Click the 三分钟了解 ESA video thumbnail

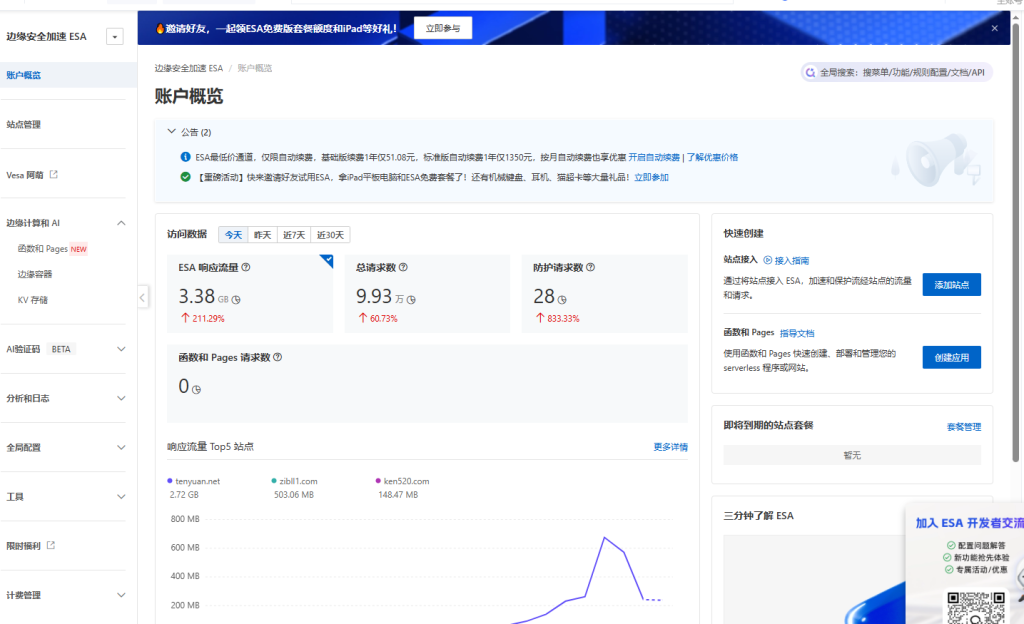pos(814,580)
